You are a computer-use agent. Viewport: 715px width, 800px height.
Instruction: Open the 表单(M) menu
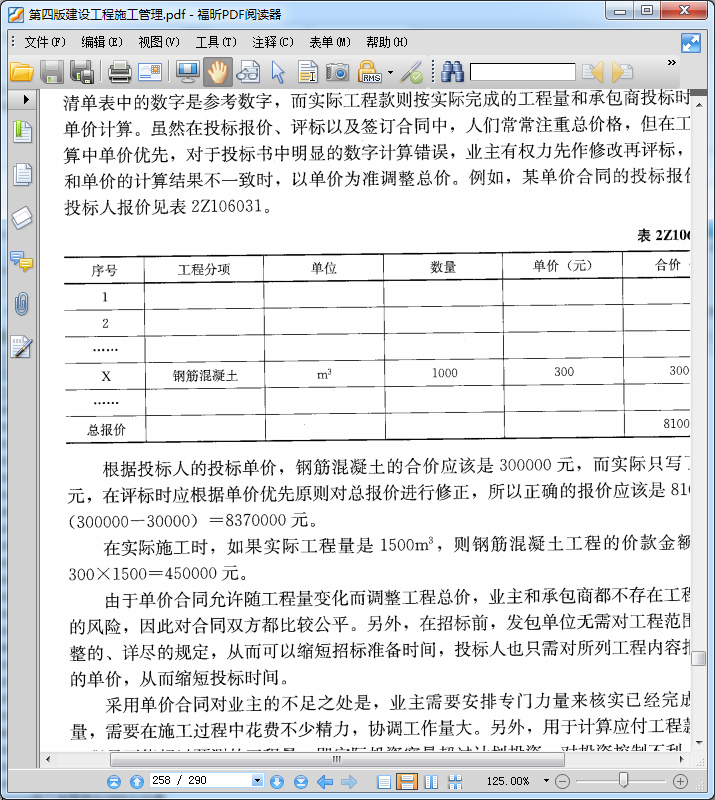pos(330,42)
